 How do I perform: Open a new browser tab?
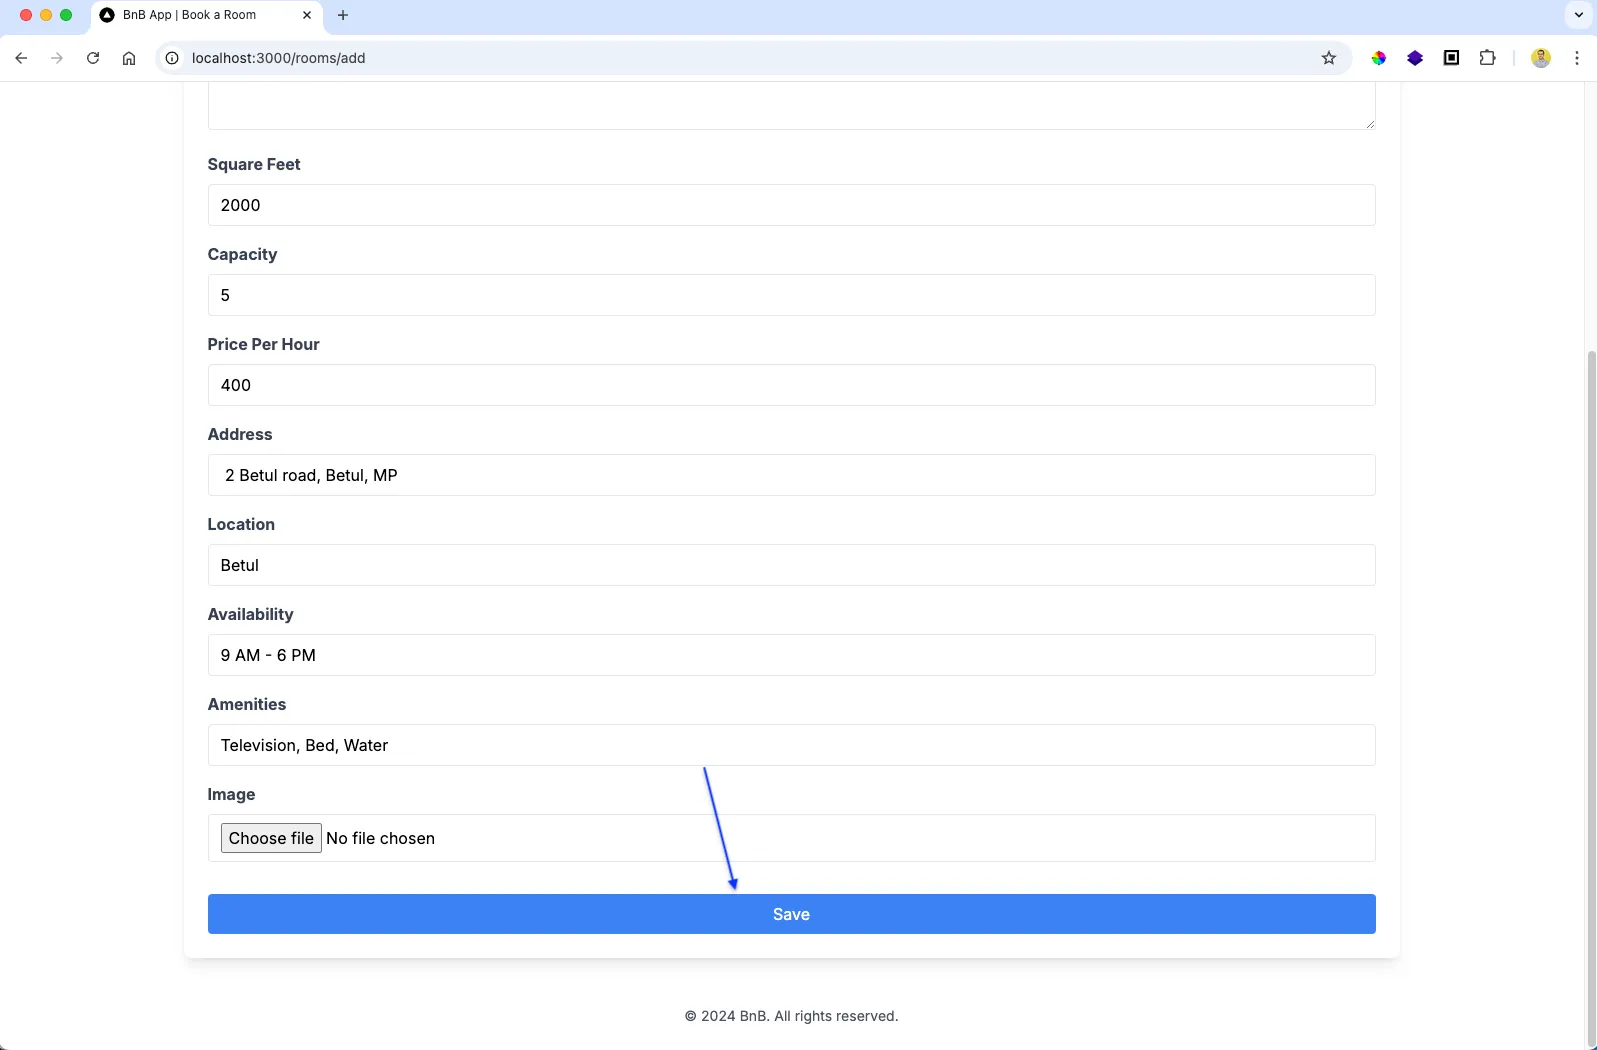tap(343, 15)
